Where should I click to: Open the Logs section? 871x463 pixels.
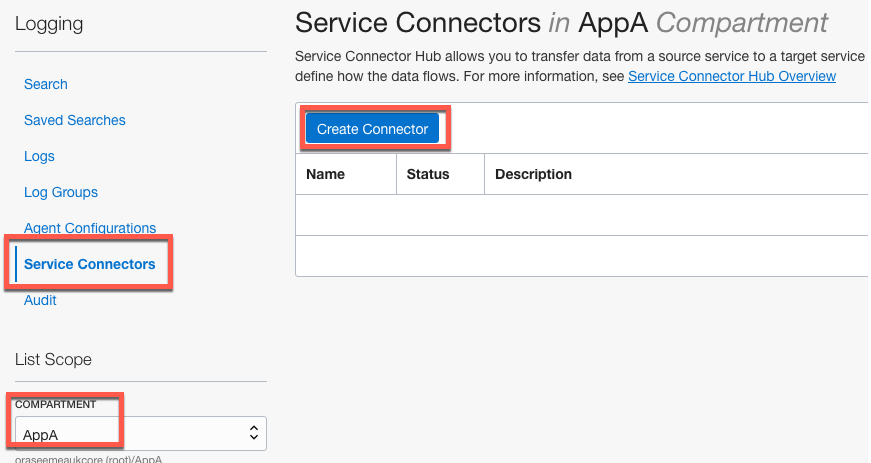click(x=39, y=156)
